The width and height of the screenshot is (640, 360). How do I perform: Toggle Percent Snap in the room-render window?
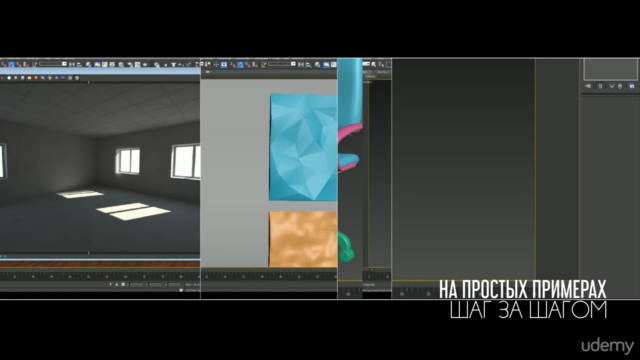[x=18, y=64]
